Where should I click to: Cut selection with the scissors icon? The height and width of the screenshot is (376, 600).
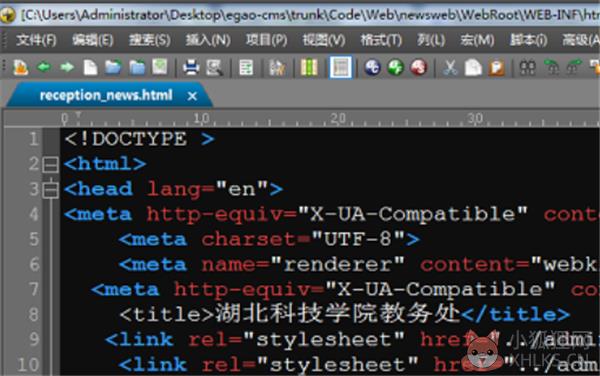(x=450, y=68)
